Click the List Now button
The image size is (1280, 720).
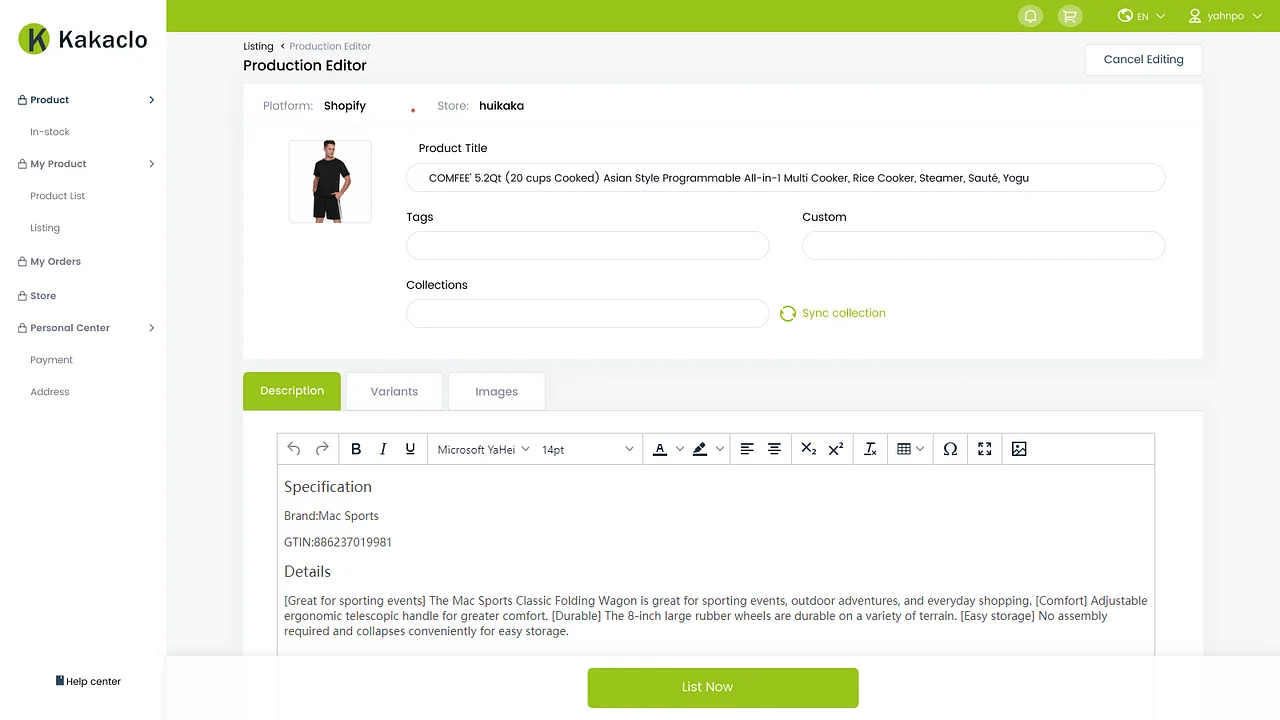pos(722,687)
